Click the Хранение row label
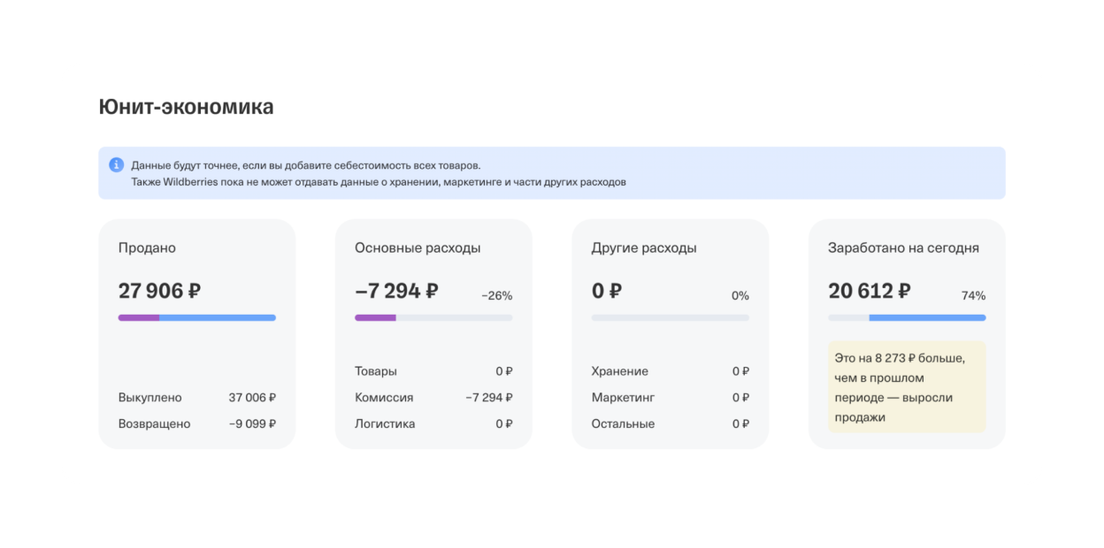The width and height of the screenshot is (1104, 548). pos(620,371)
